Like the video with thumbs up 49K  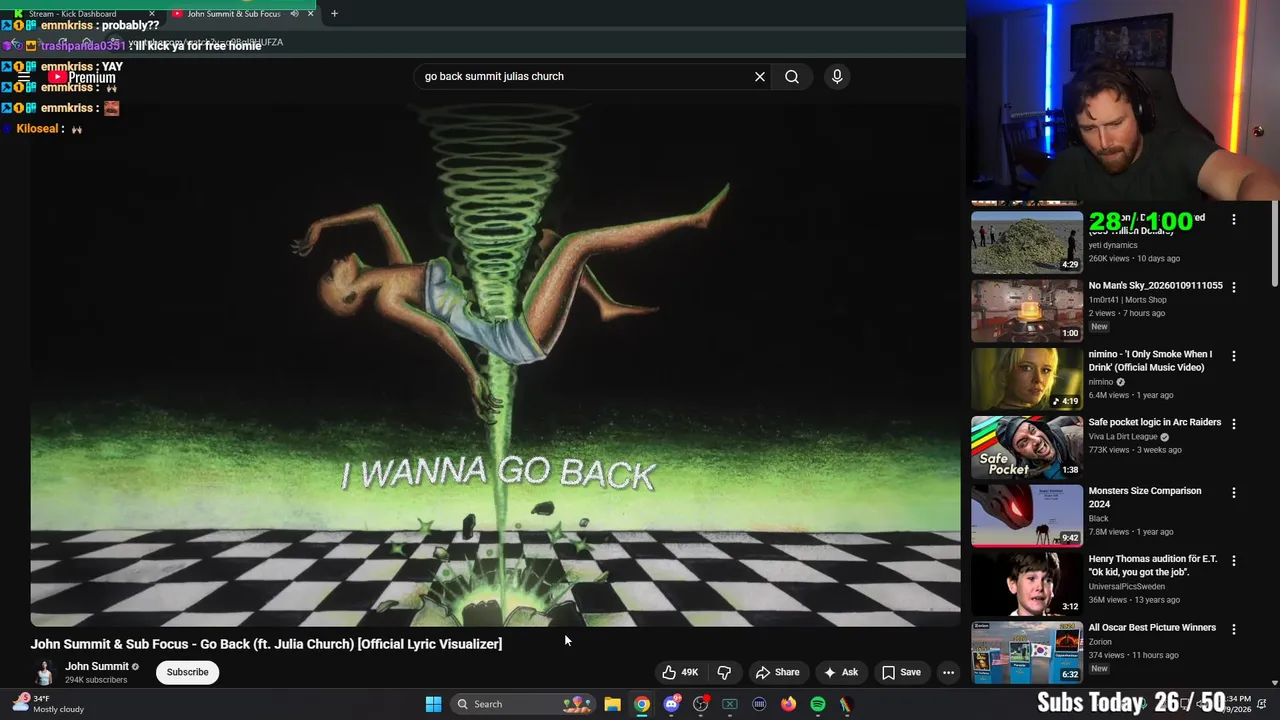pos(680,672)
